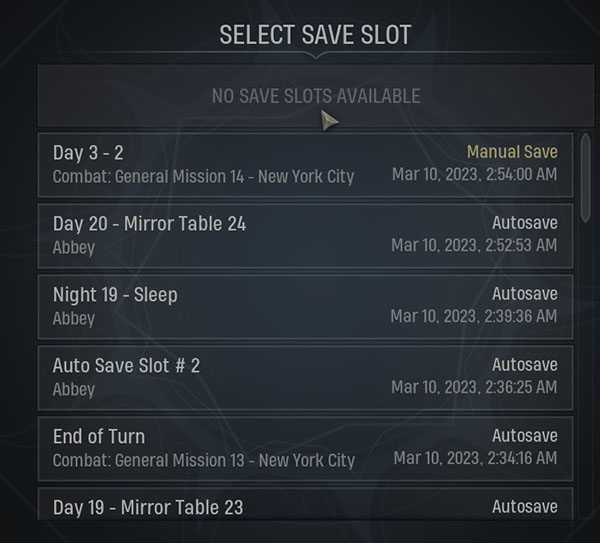Select the Day 3 - 2 save slot
The image size is (600, 543).
click(305, 165)
